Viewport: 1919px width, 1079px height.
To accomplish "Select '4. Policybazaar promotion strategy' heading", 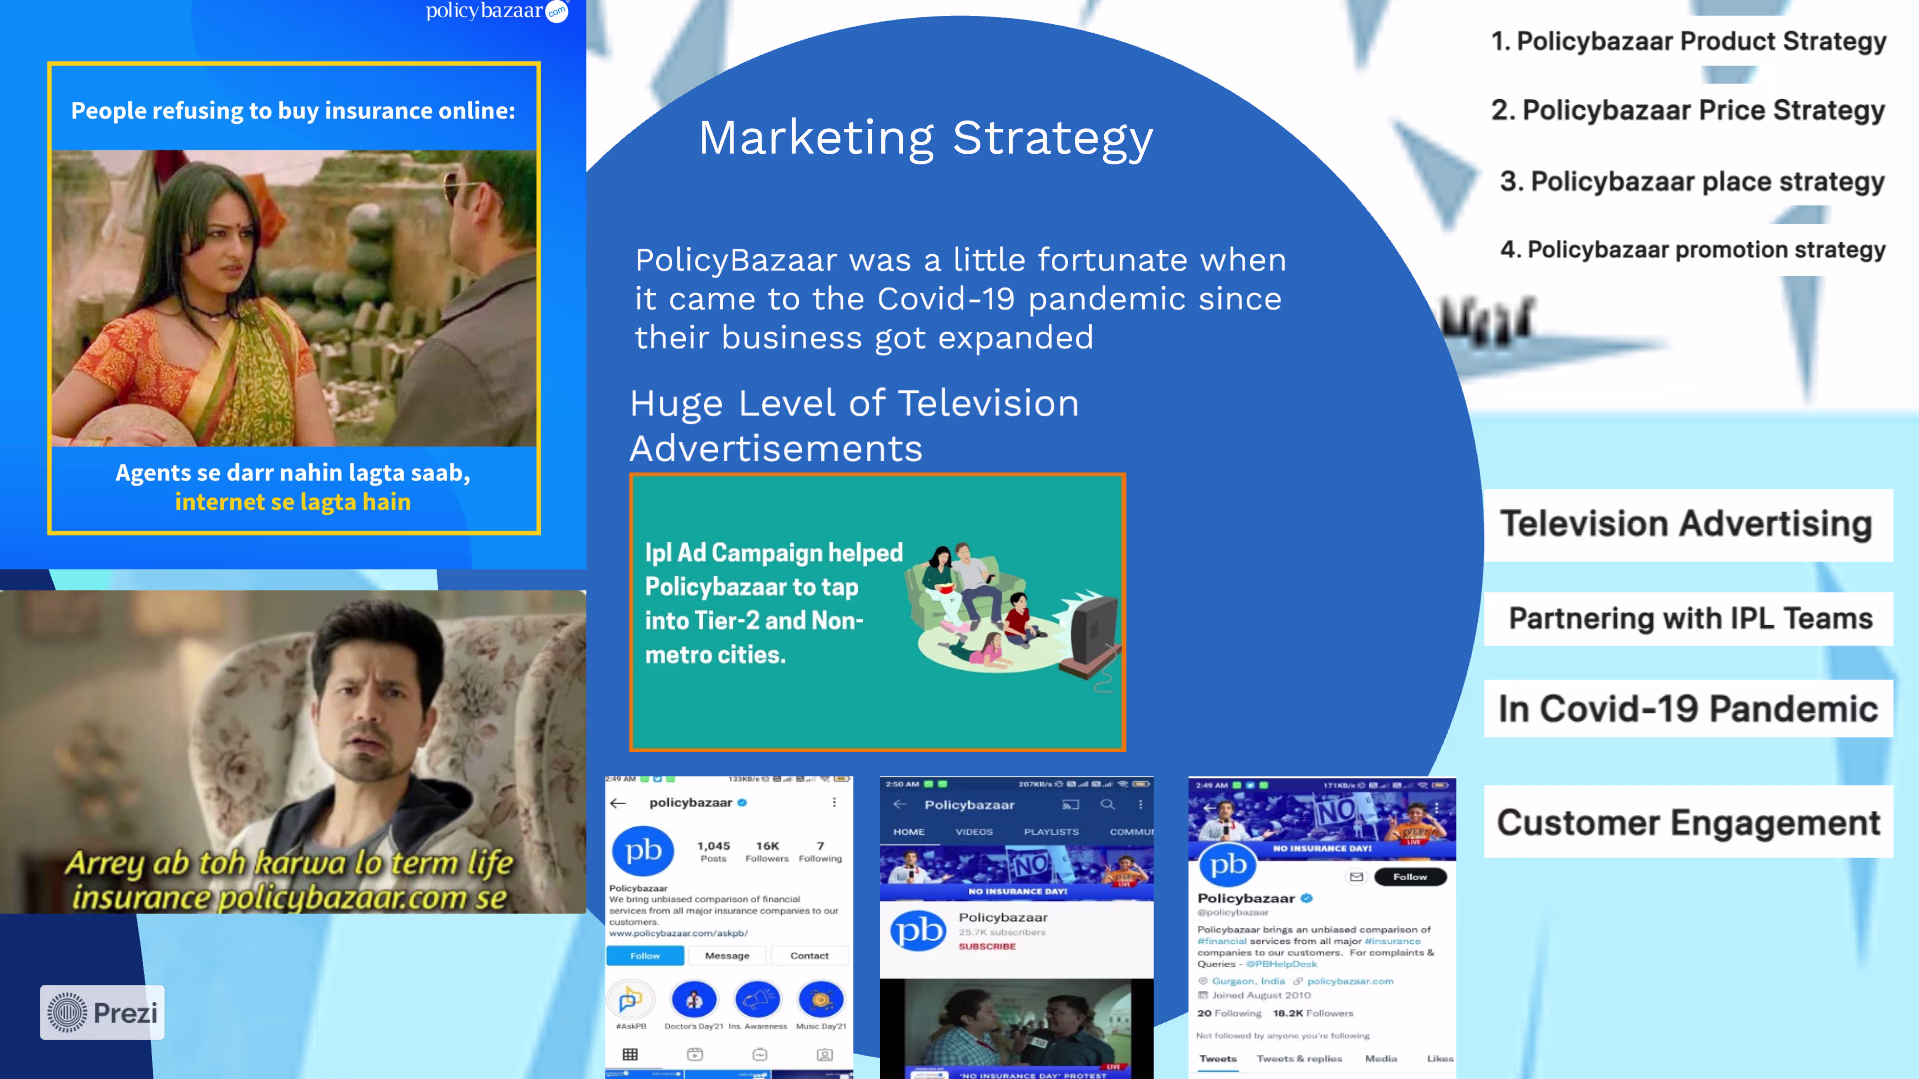I will click(1693, 249).
